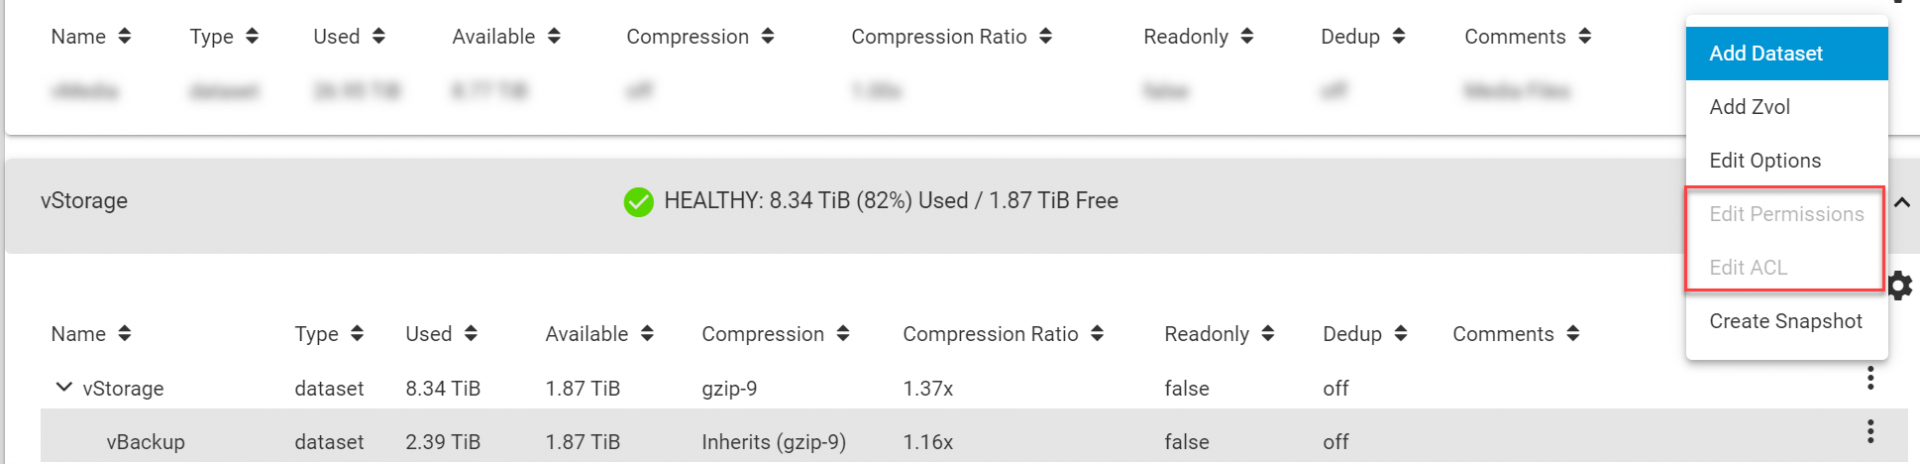Viewport: 1920px width, 464px height.
Task: Open three-dot menu for vBackup dataset row
Action: click(1870, 432)
